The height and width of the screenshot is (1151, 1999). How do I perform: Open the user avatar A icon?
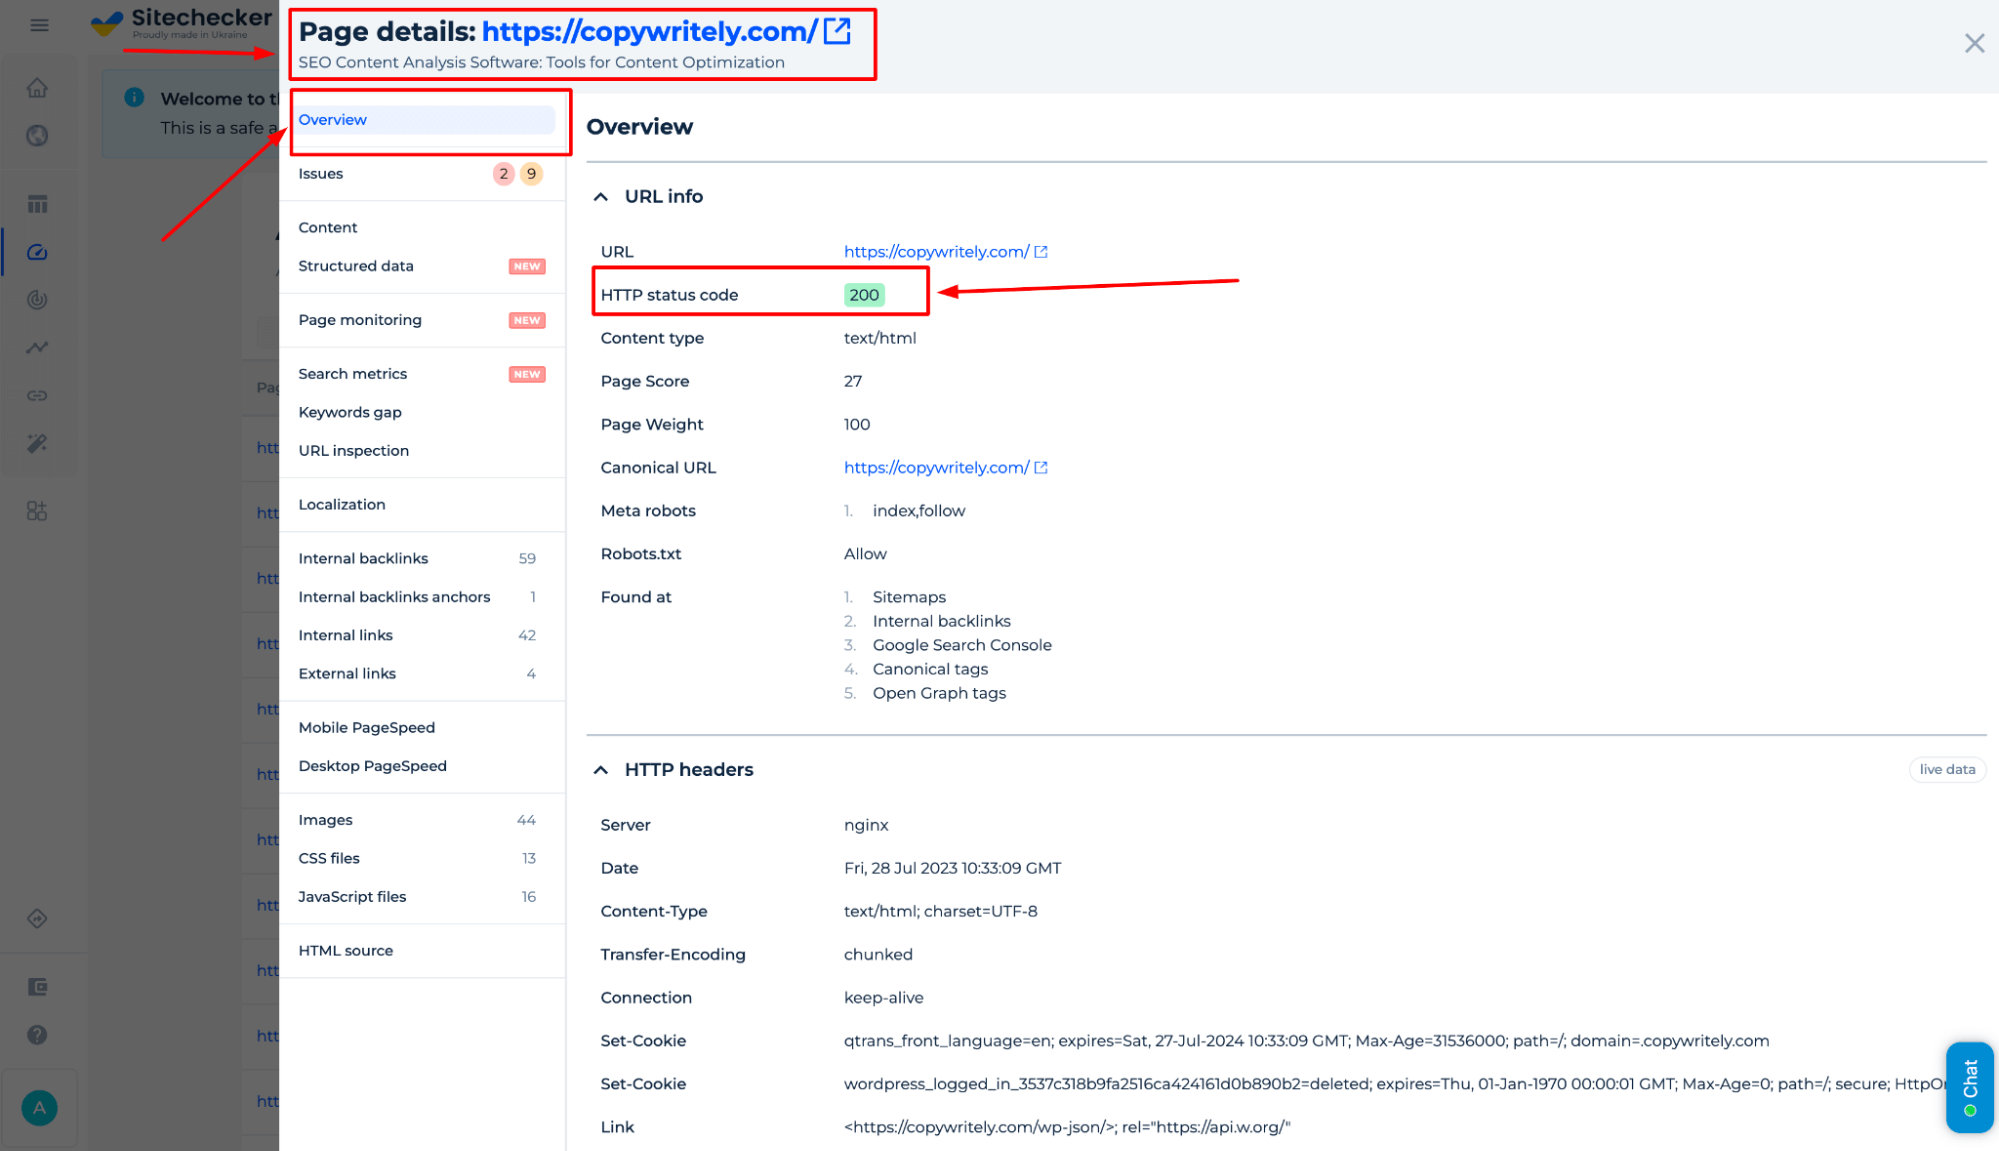point(39,1107)
